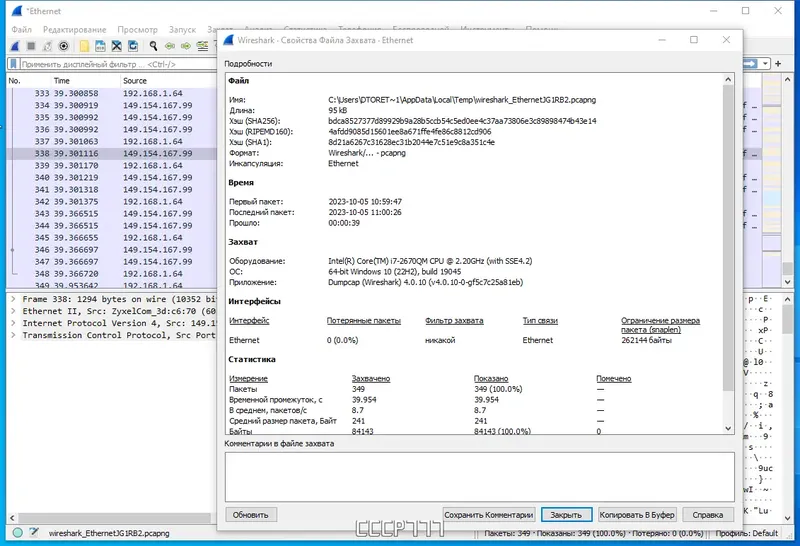Open the Просмотр menu
Viewport: 800px width, 546px height.
137,30
